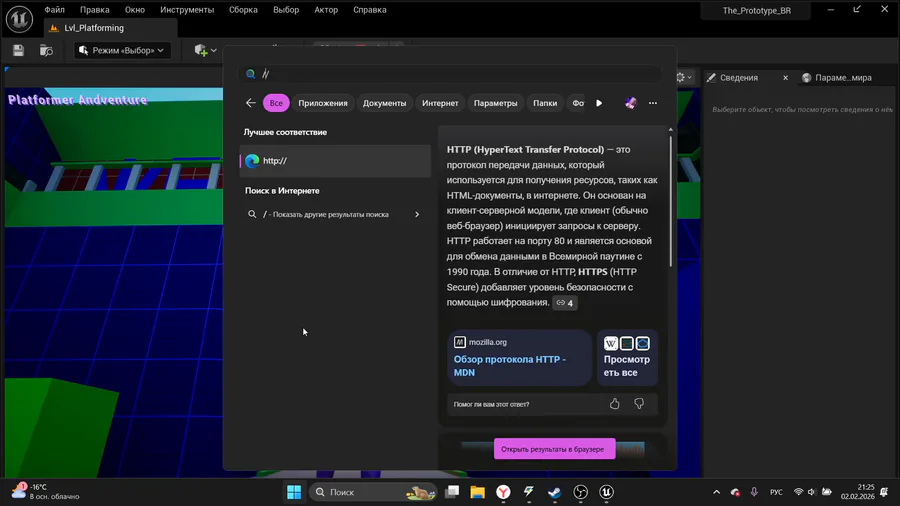Open the Окно menu

tap(135, 10)
